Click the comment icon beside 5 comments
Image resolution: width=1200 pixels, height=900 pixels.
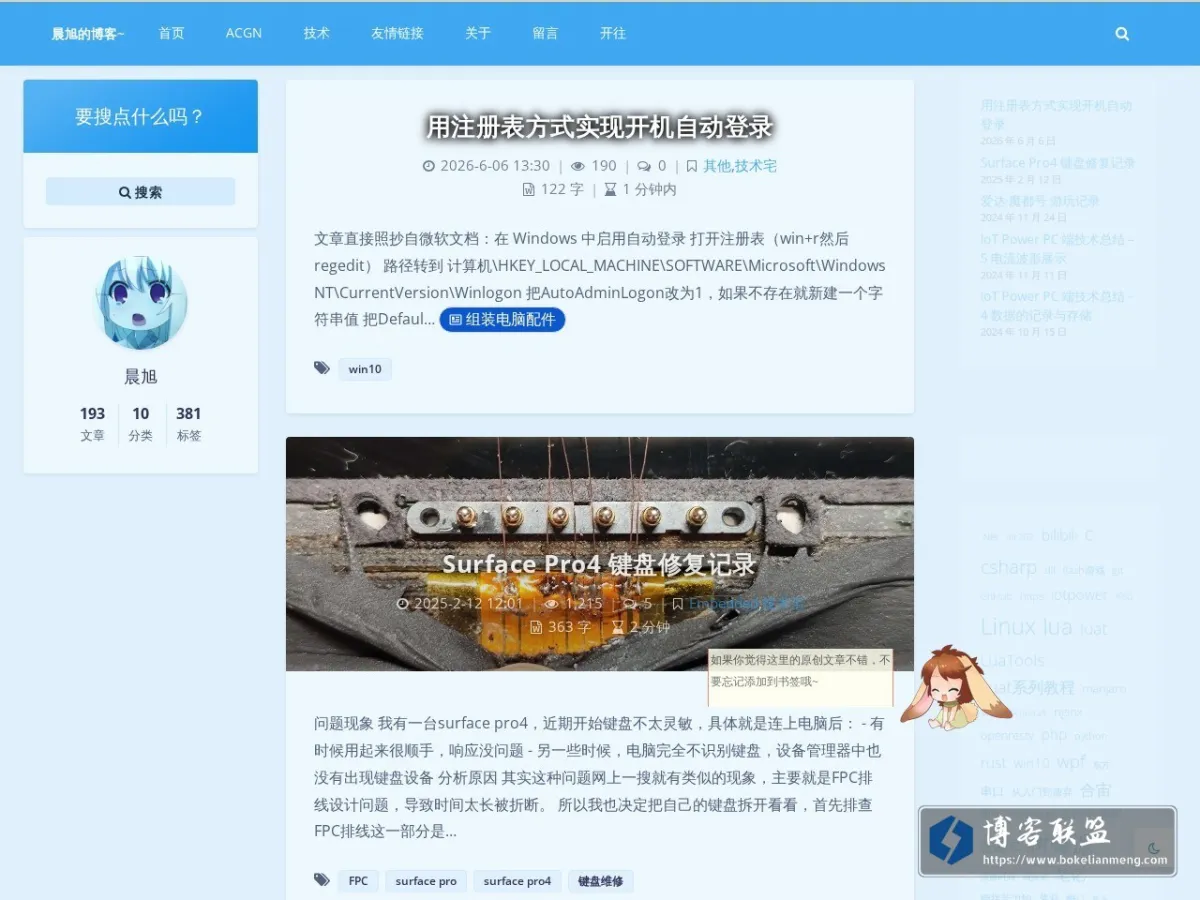[629, 604]
